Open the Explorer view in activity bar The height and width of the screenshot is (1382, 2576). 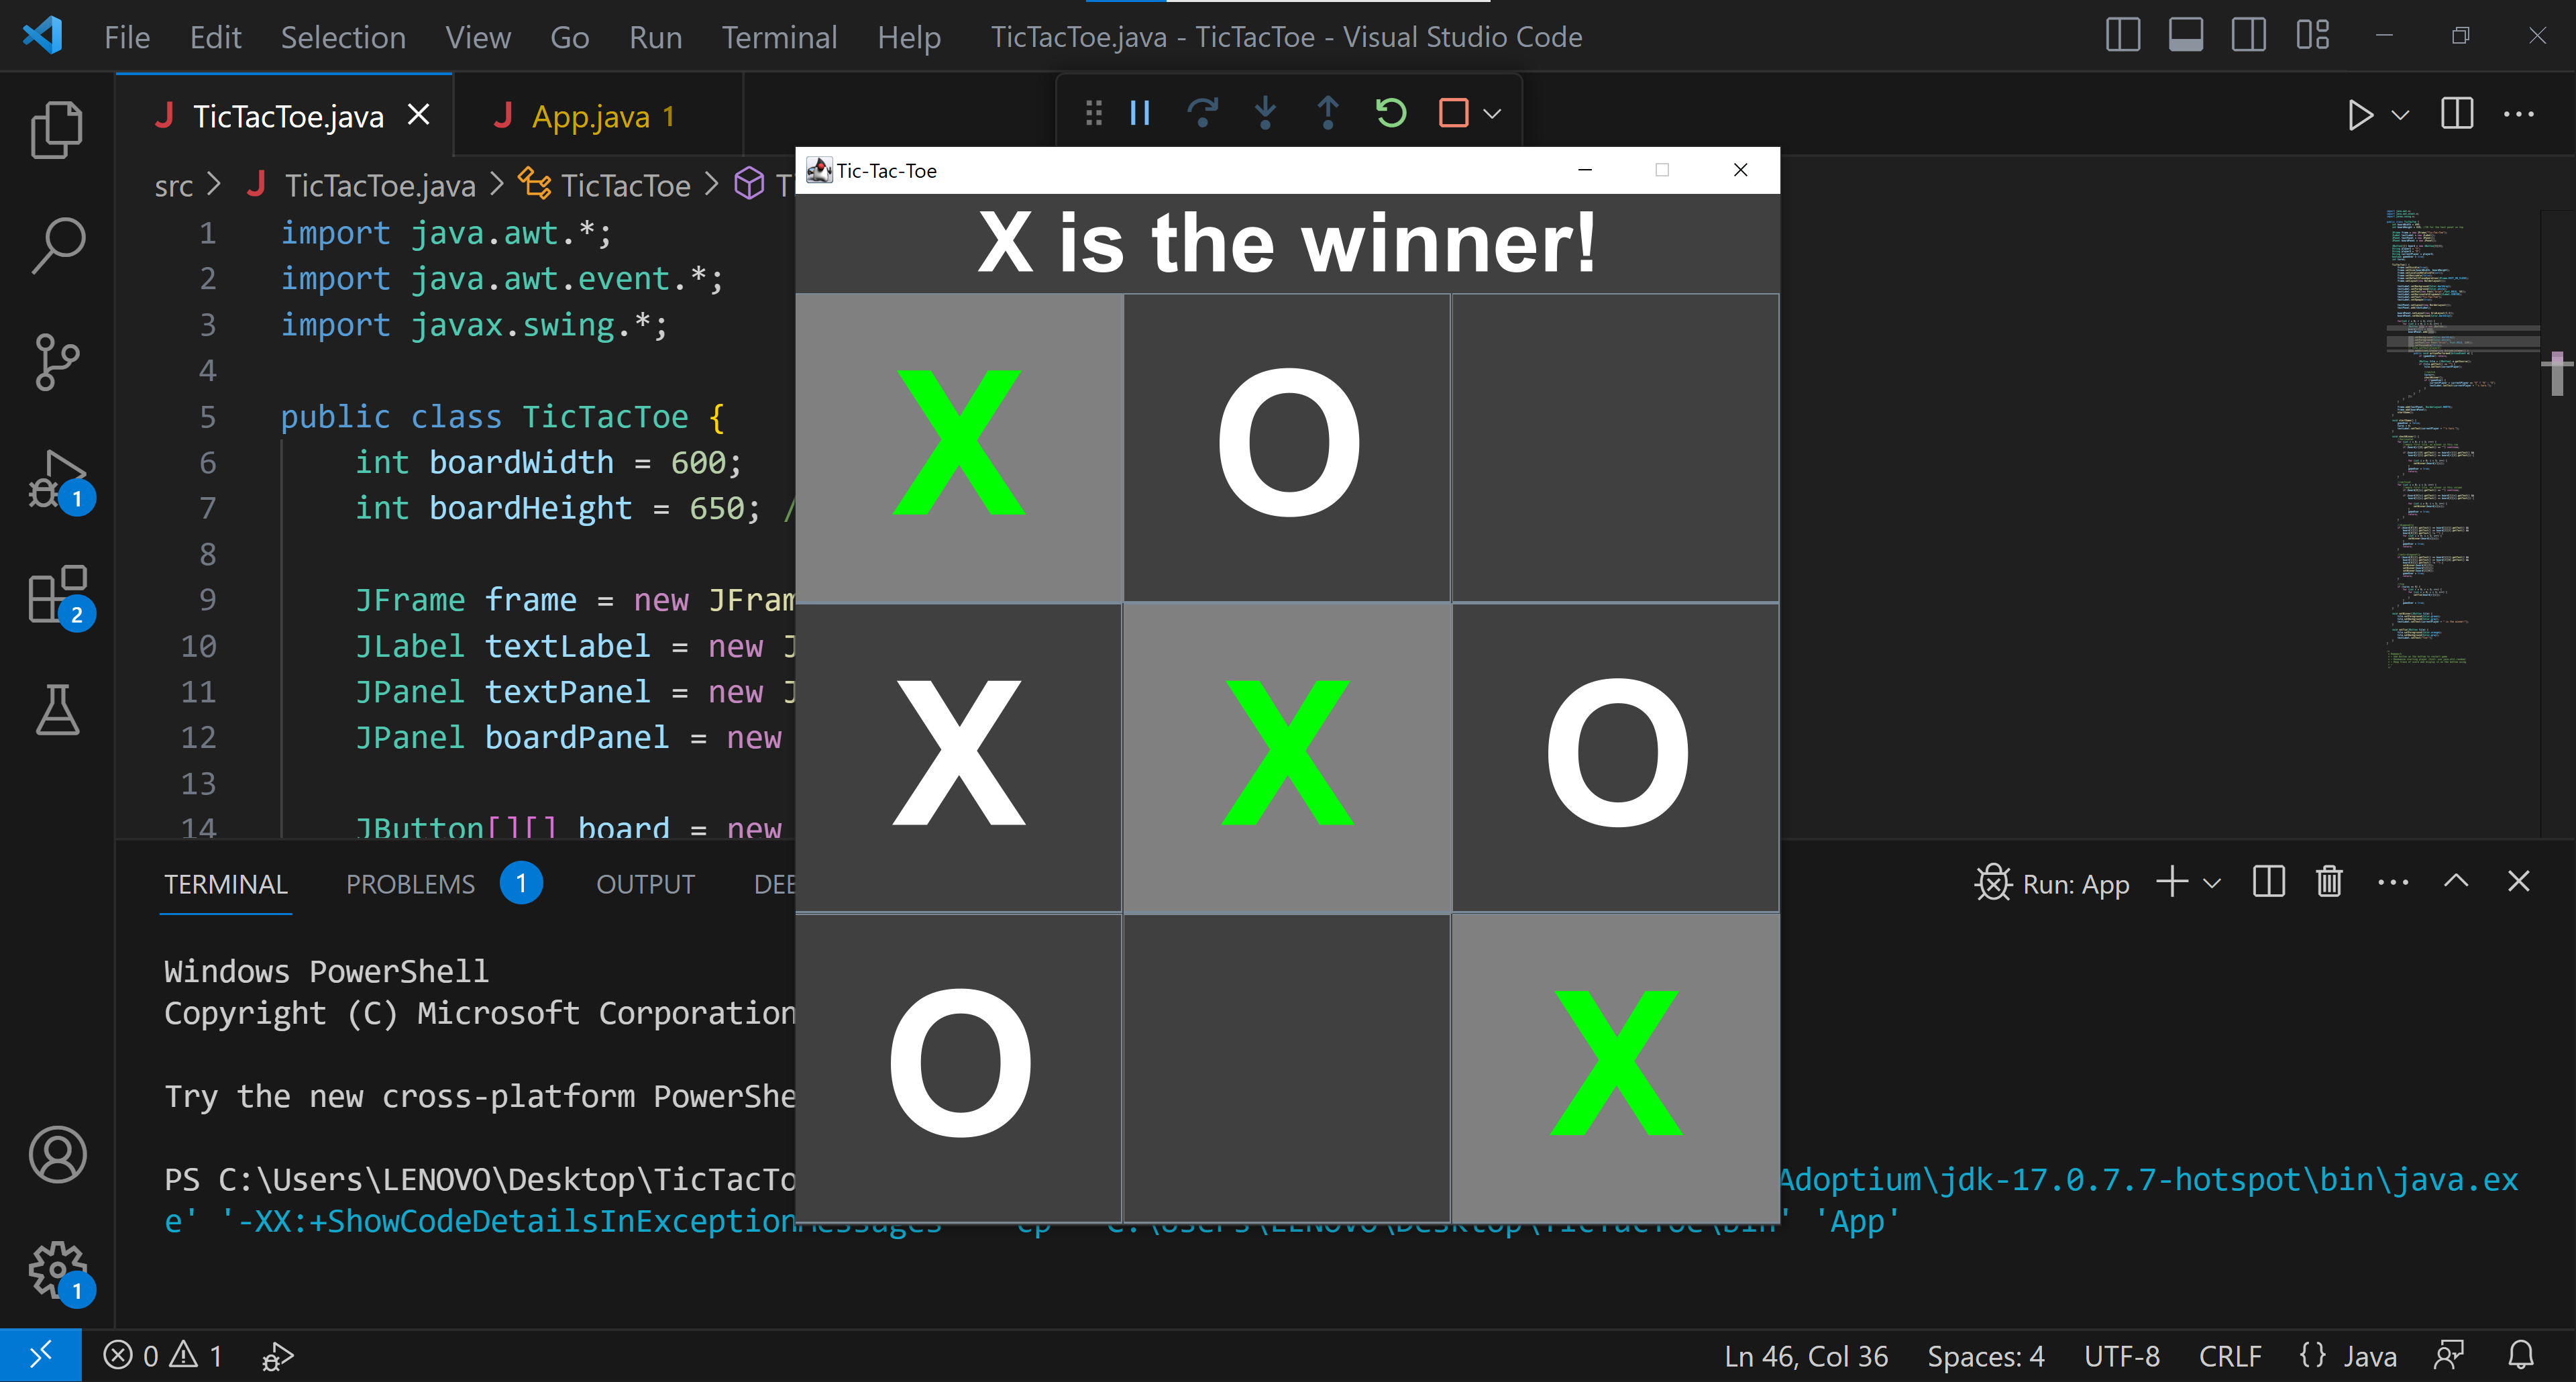point(57,130)
